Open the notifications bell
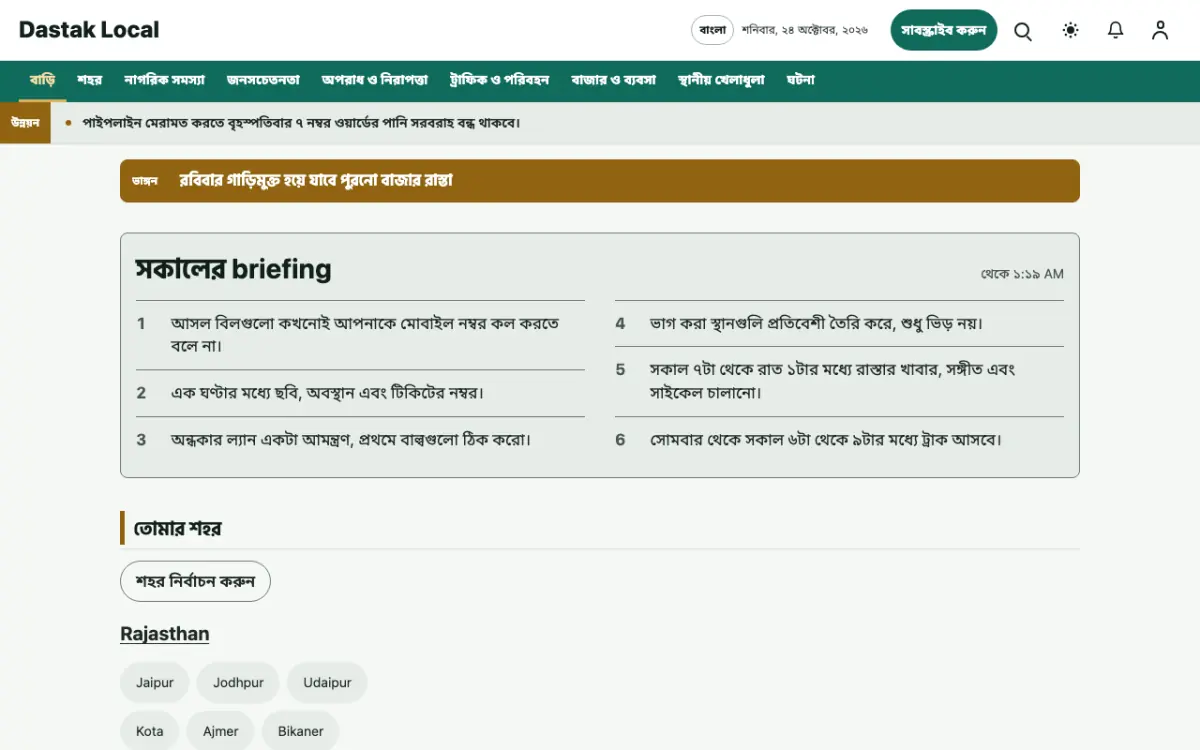 coord(1116,31)
